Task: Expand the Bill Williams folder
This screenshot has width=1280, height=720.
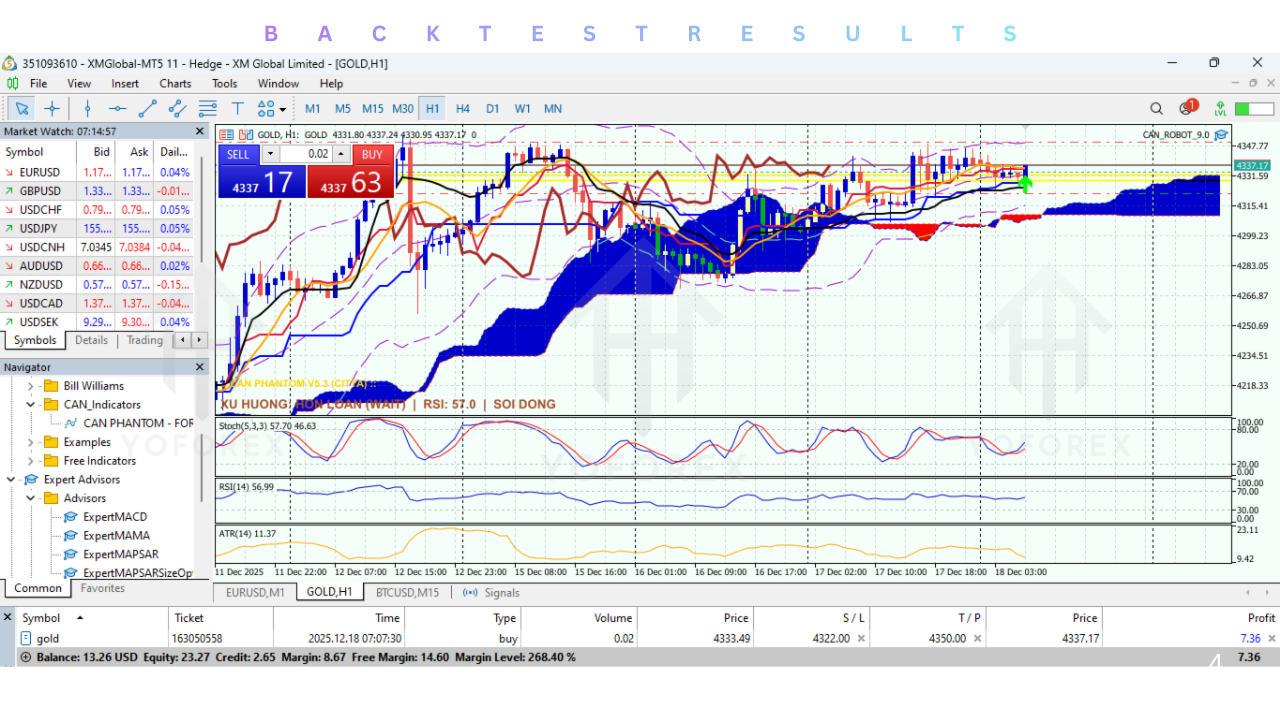Action: tap(30, 386)
